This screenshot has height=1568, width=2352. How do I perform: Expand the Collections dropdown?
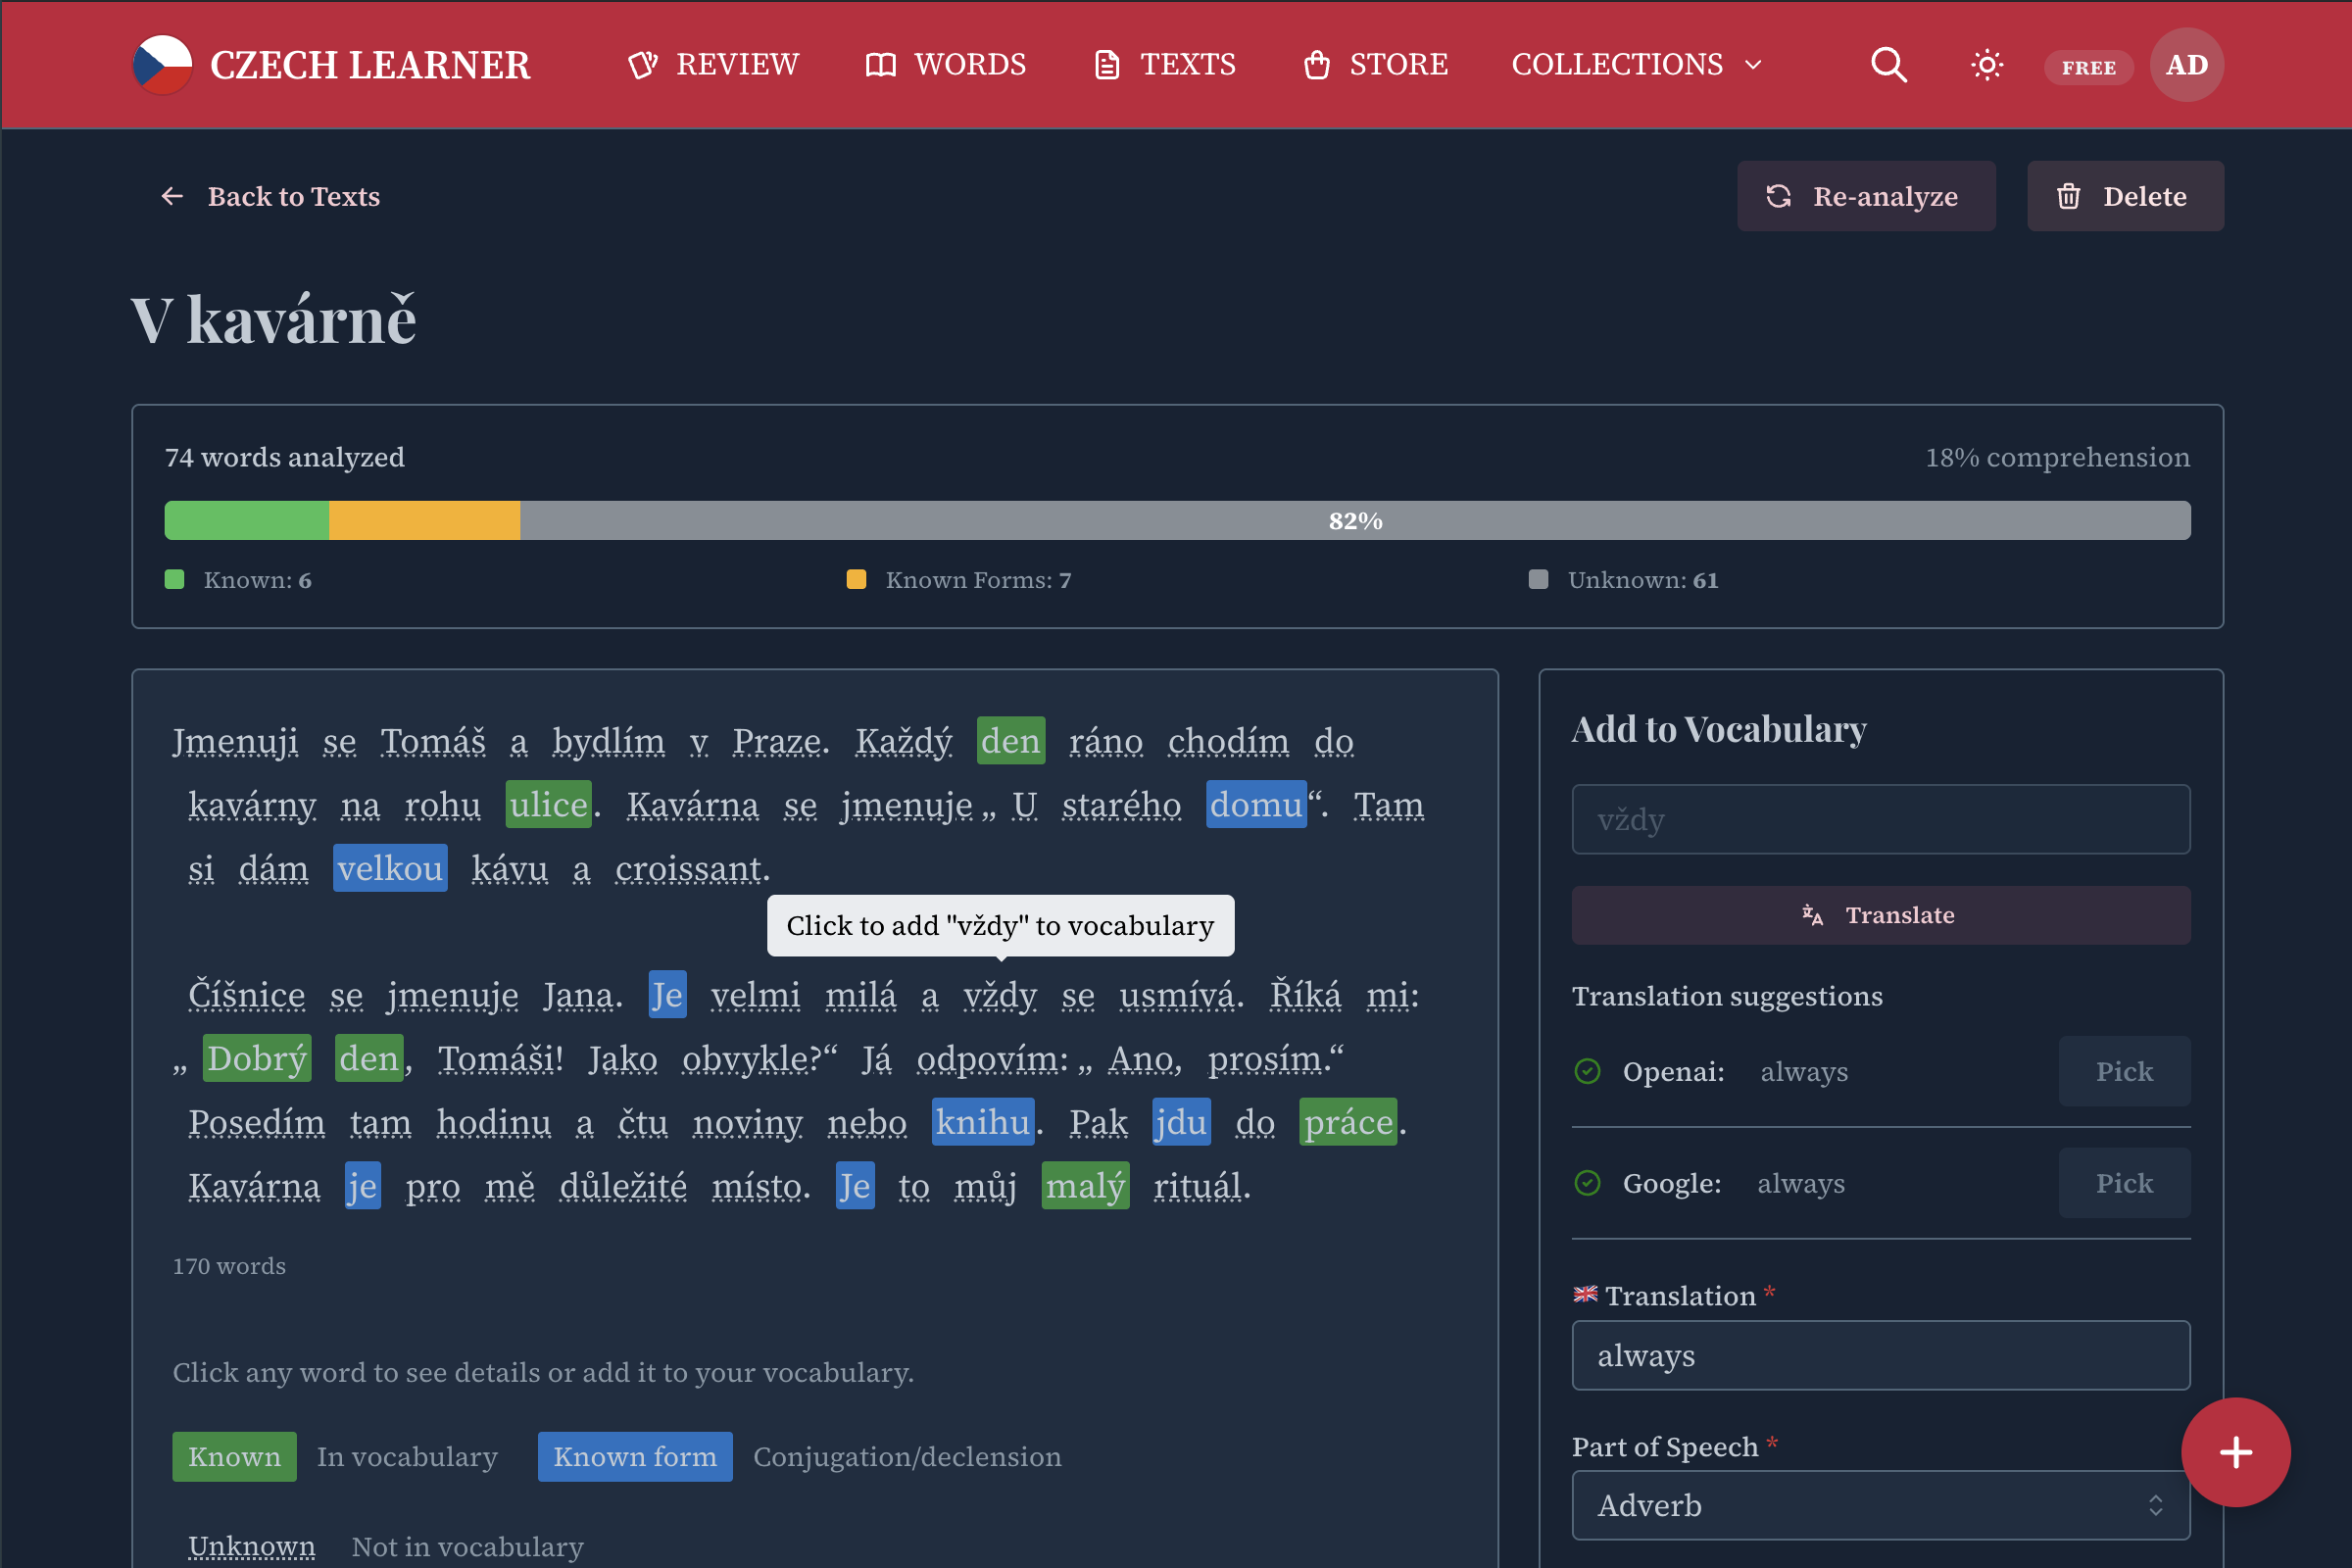click(x=1636, y=64)
